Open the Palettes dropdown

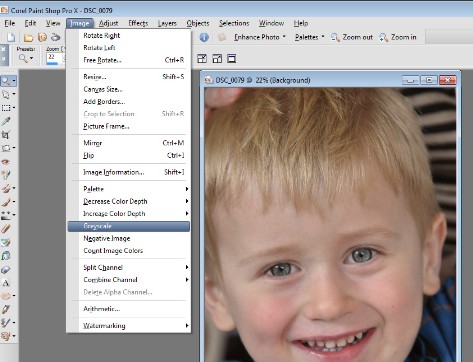coord(309,37)
